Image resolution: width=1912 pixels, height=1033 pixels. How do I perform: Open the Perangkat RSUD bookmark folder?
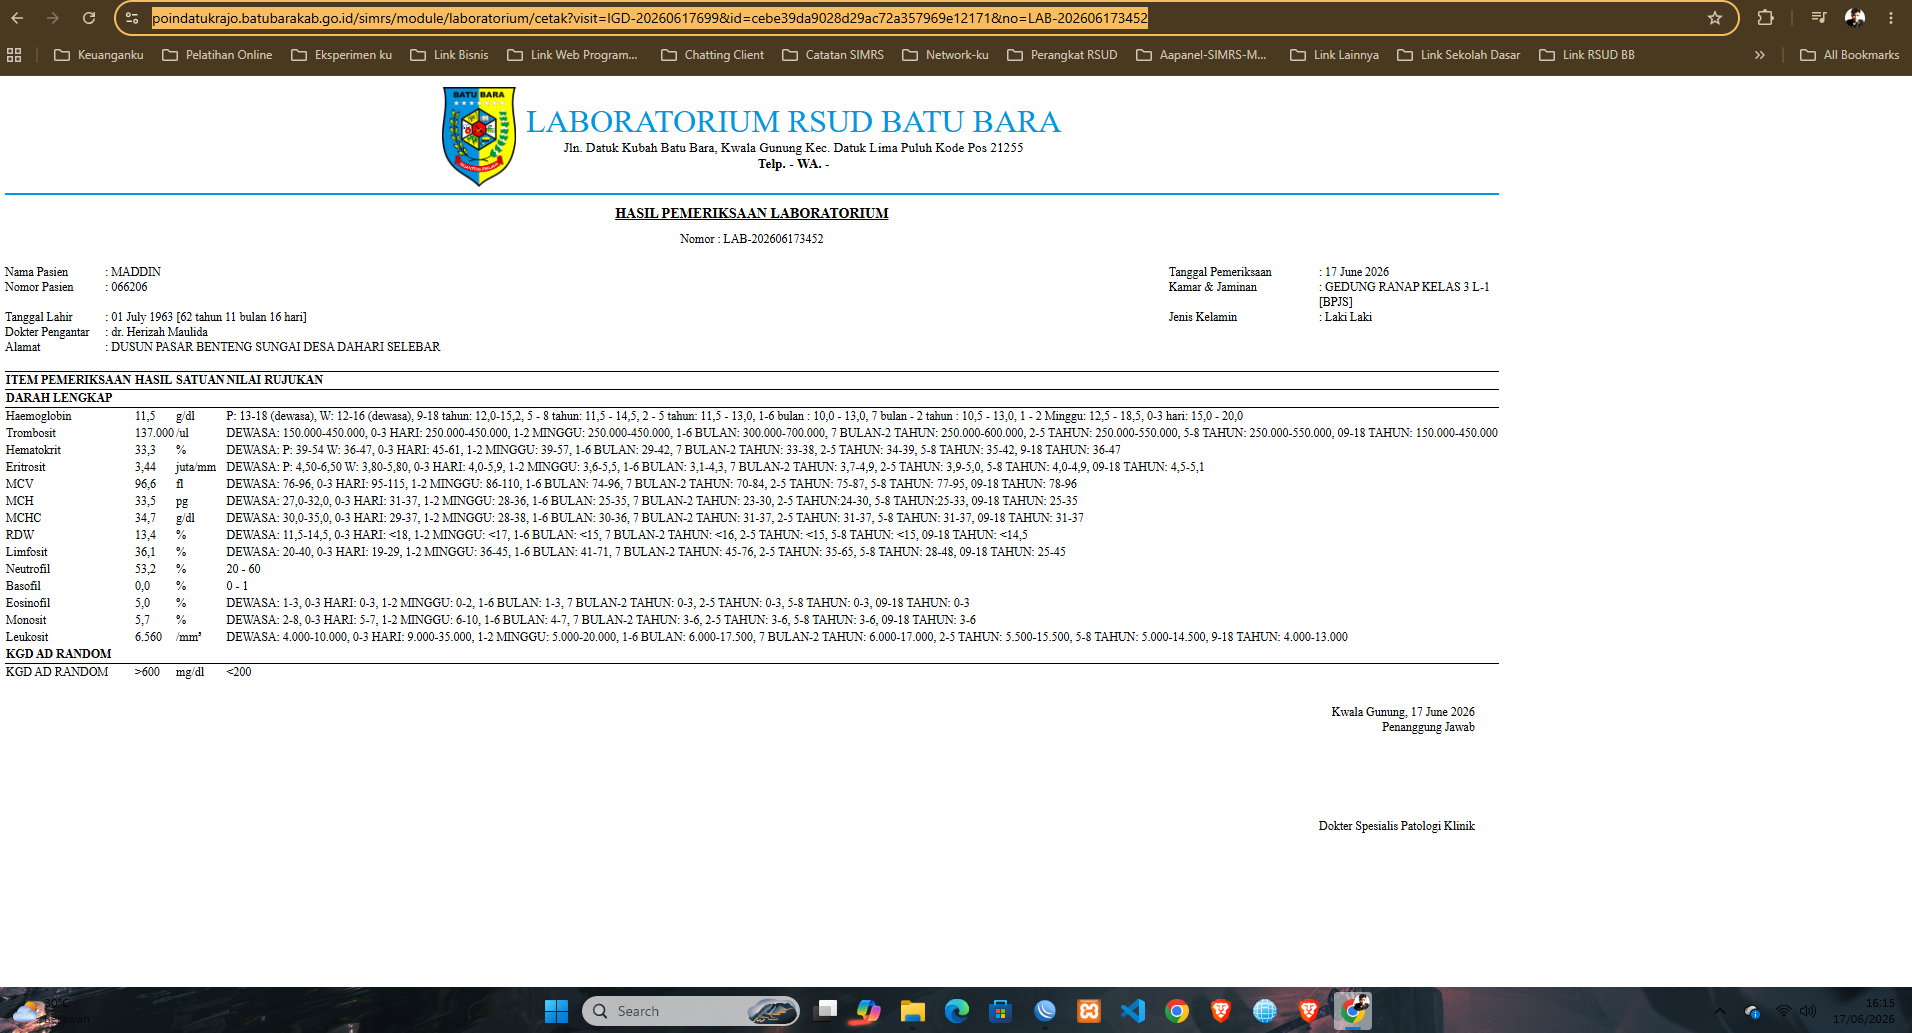pos(1062,55)
